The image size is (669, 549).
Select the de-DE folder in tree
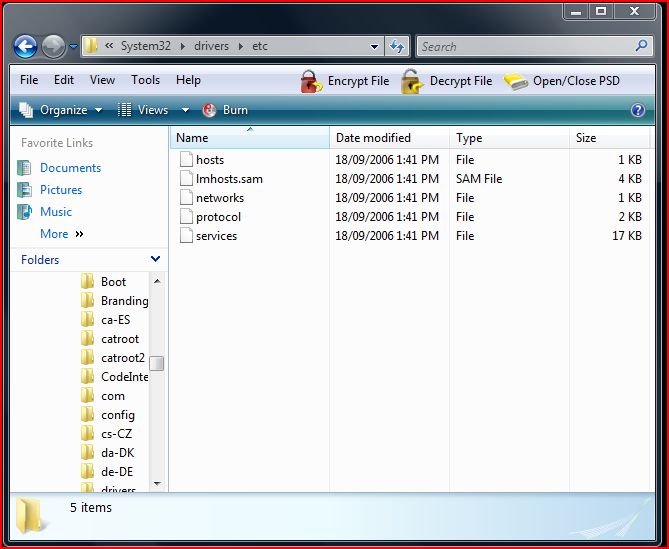coord(117,472)
